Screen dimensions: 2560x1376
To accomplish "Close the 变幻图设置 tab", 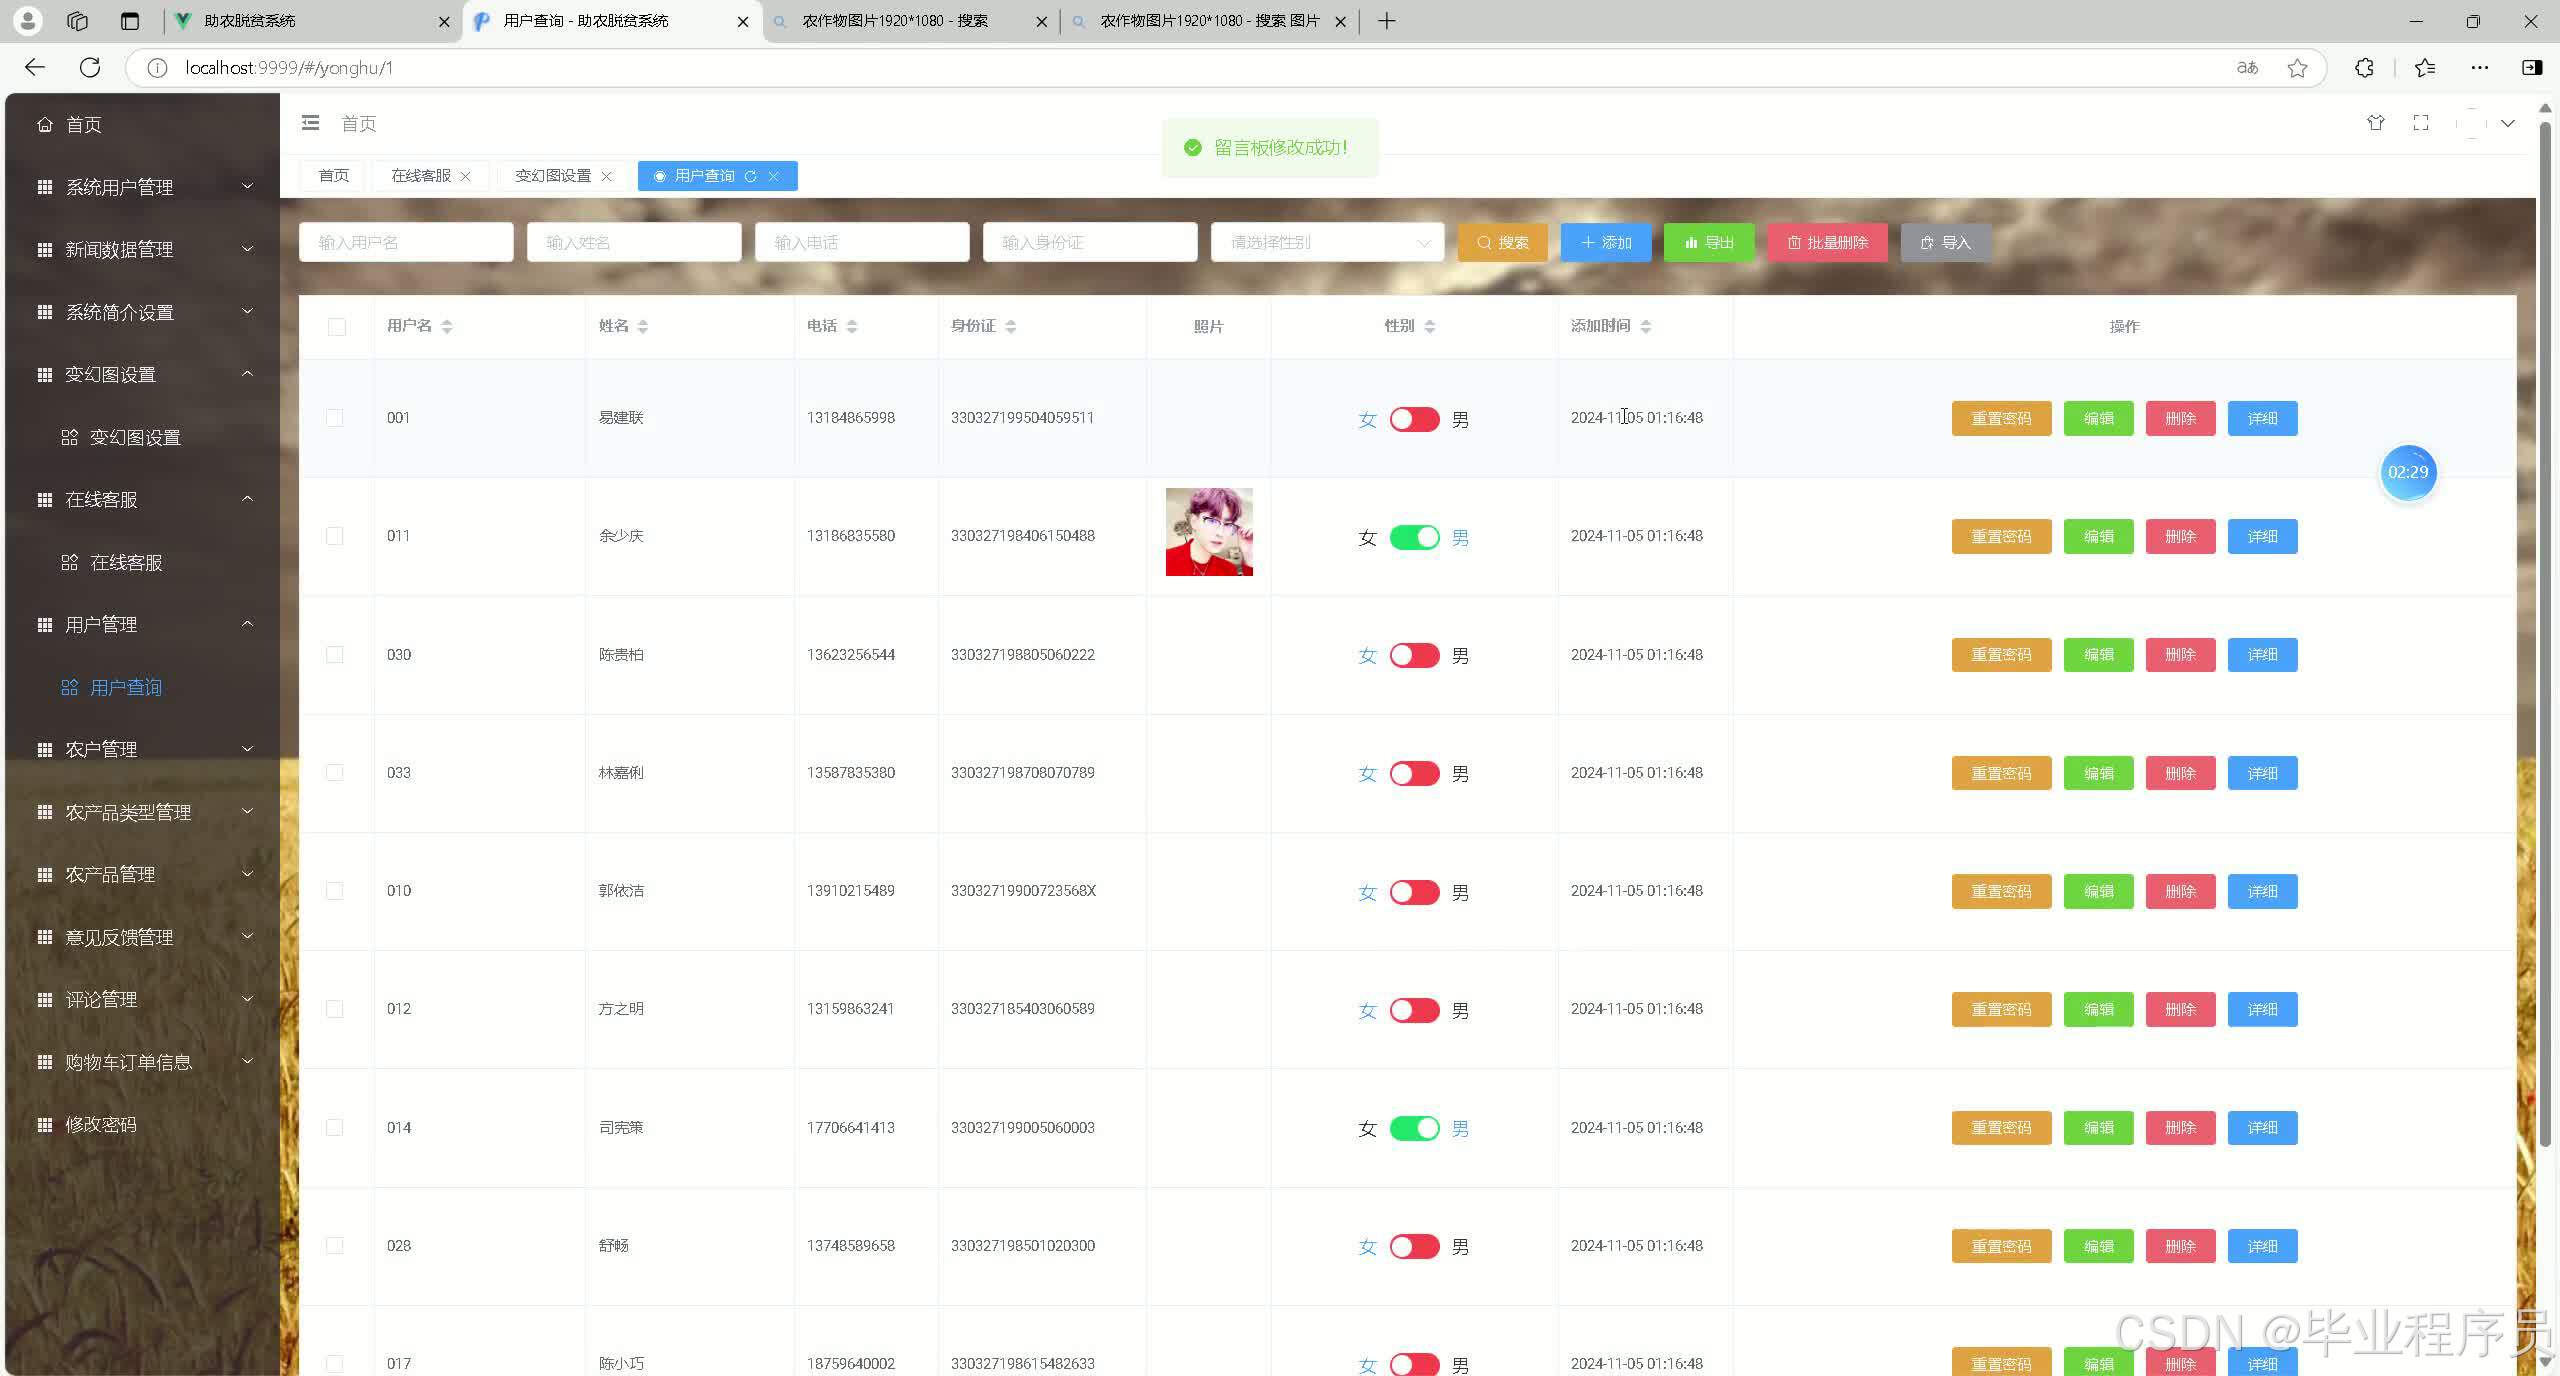I will 606,176.
